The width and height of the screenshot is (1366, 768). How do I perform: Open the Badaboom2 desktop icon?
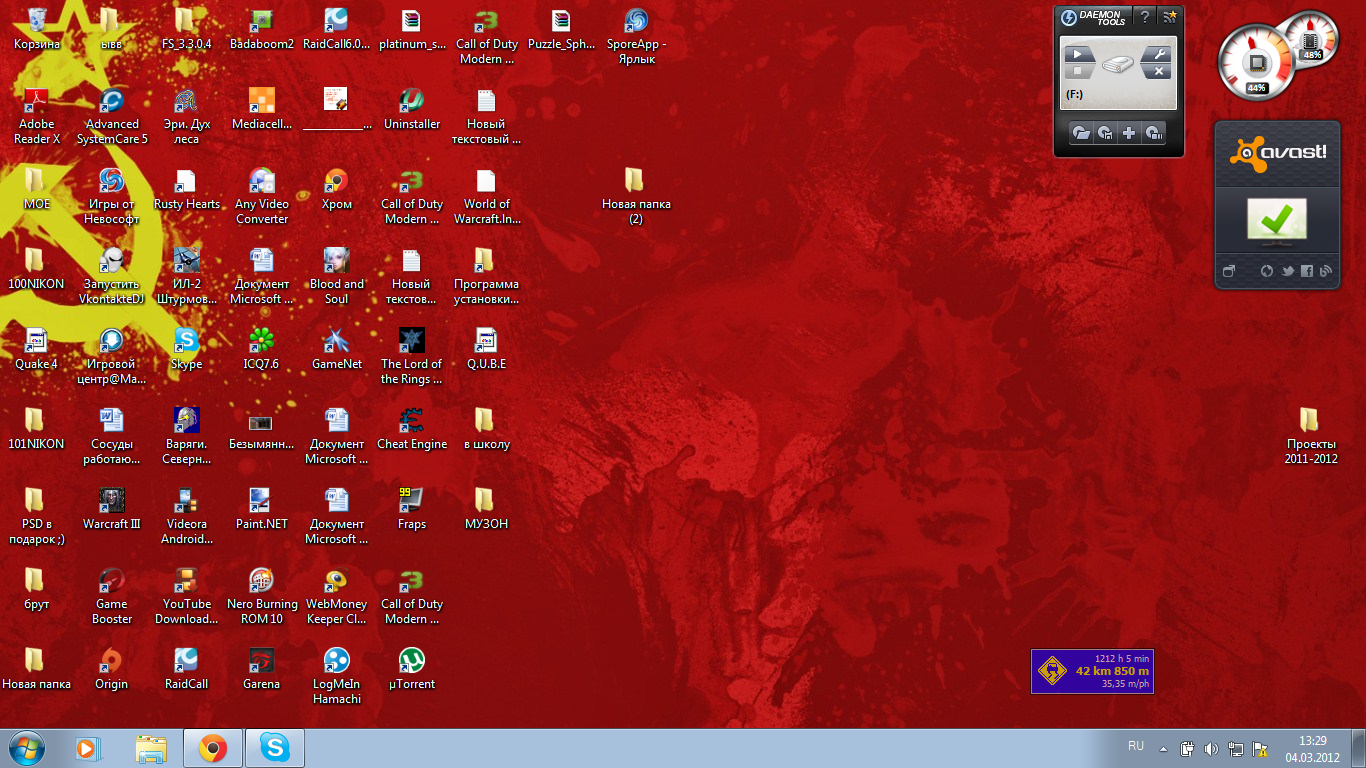coord(262,29)
